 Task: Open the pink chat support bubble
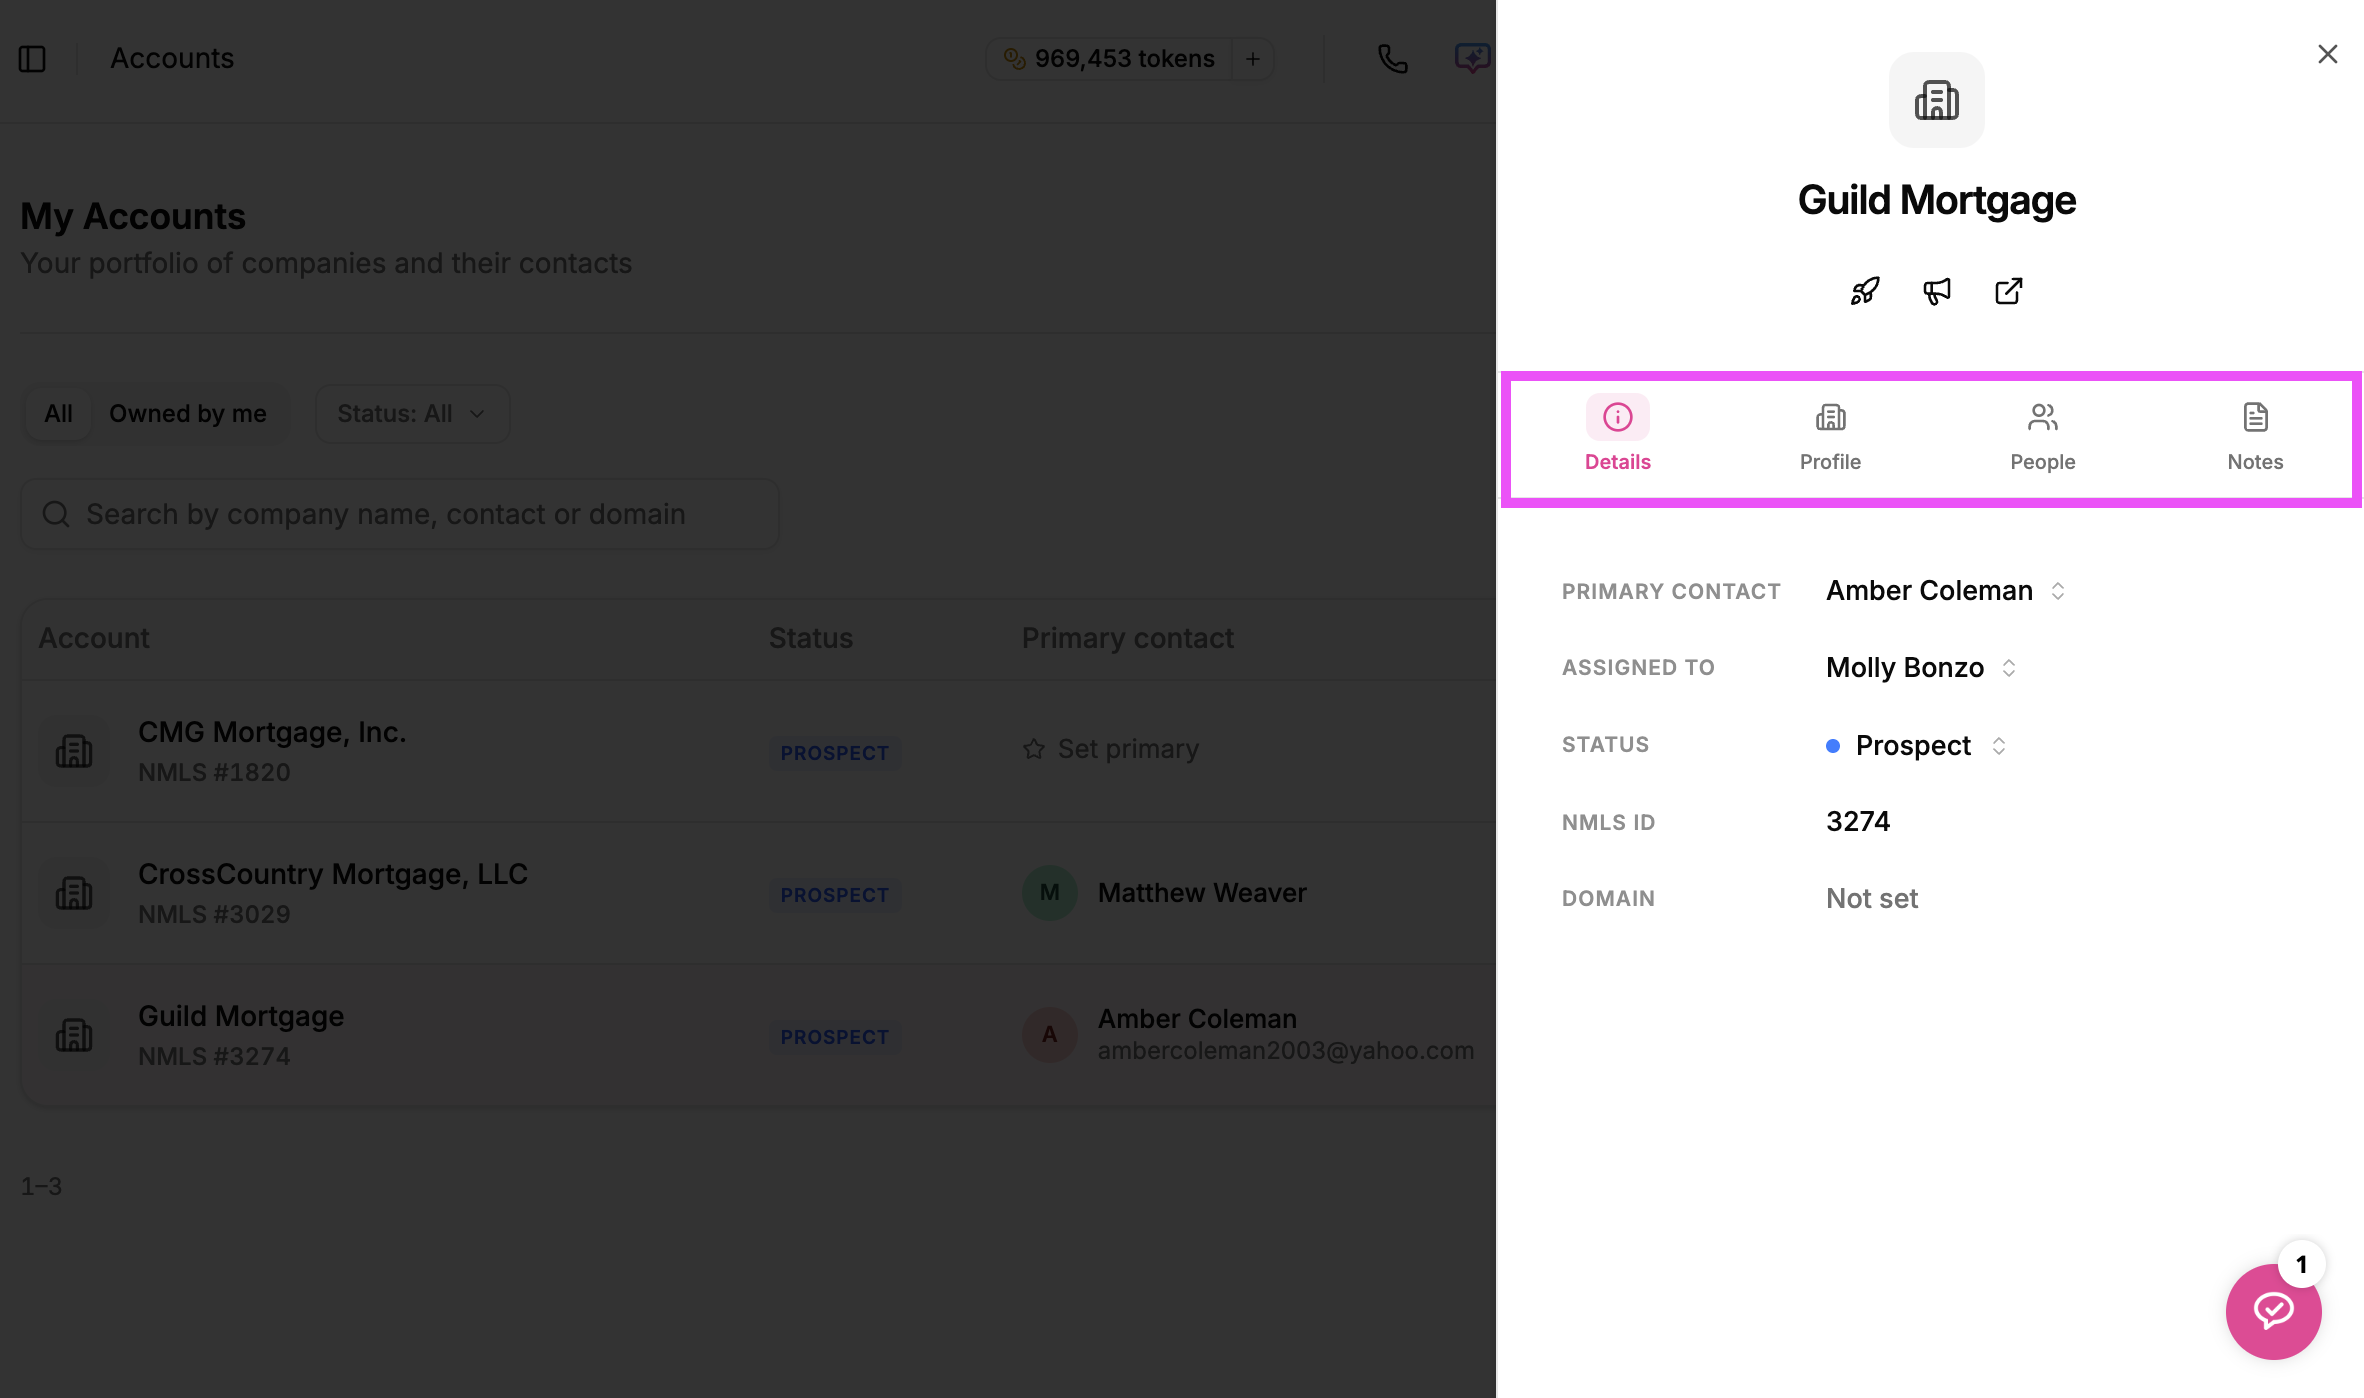pyautogui.click(x=2273, y=1311)
